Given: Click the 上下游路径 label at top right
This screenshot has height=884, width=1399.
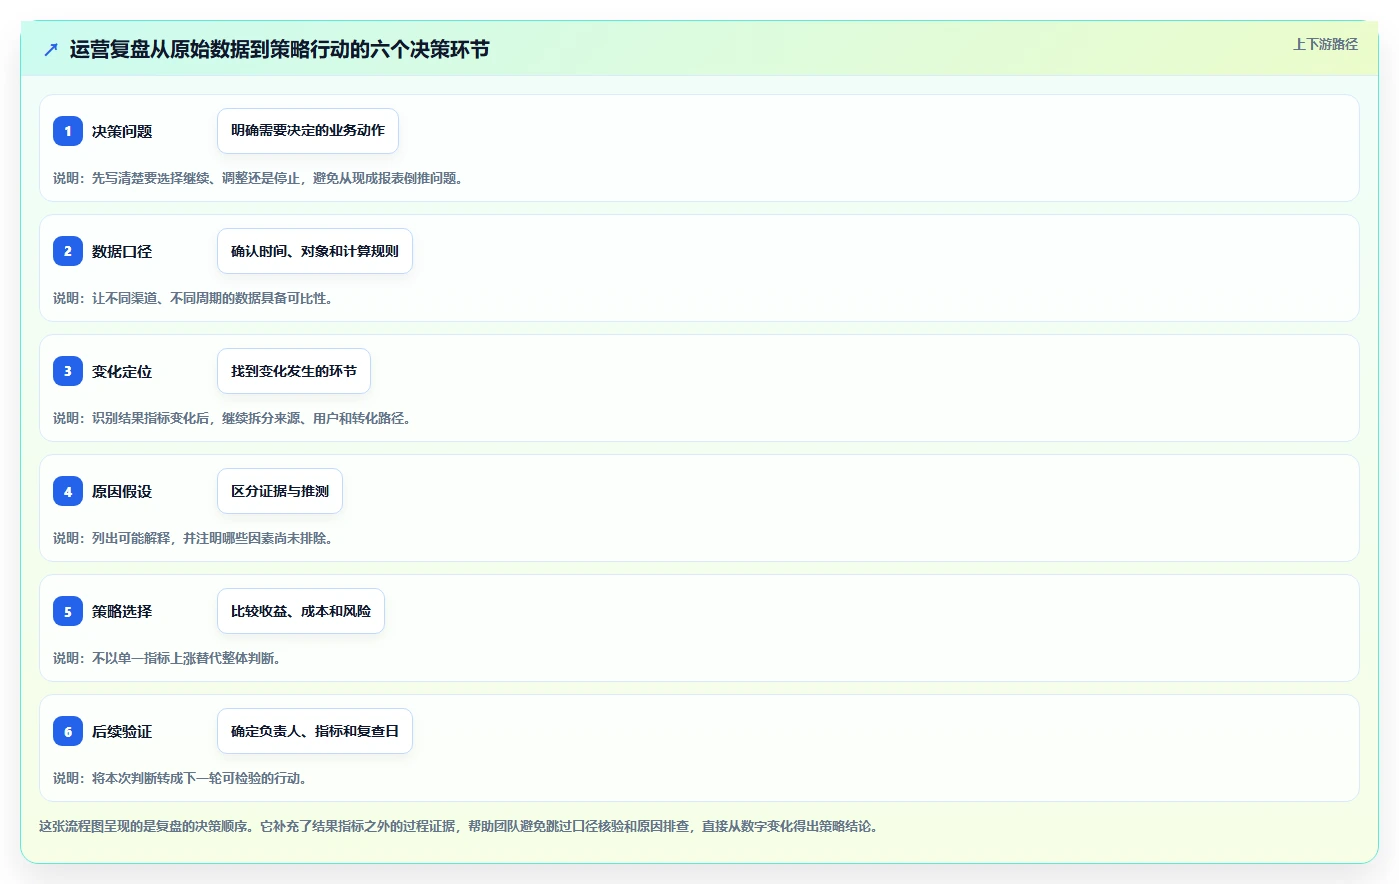Looking at the screenshot, I should pos(1325,44).
